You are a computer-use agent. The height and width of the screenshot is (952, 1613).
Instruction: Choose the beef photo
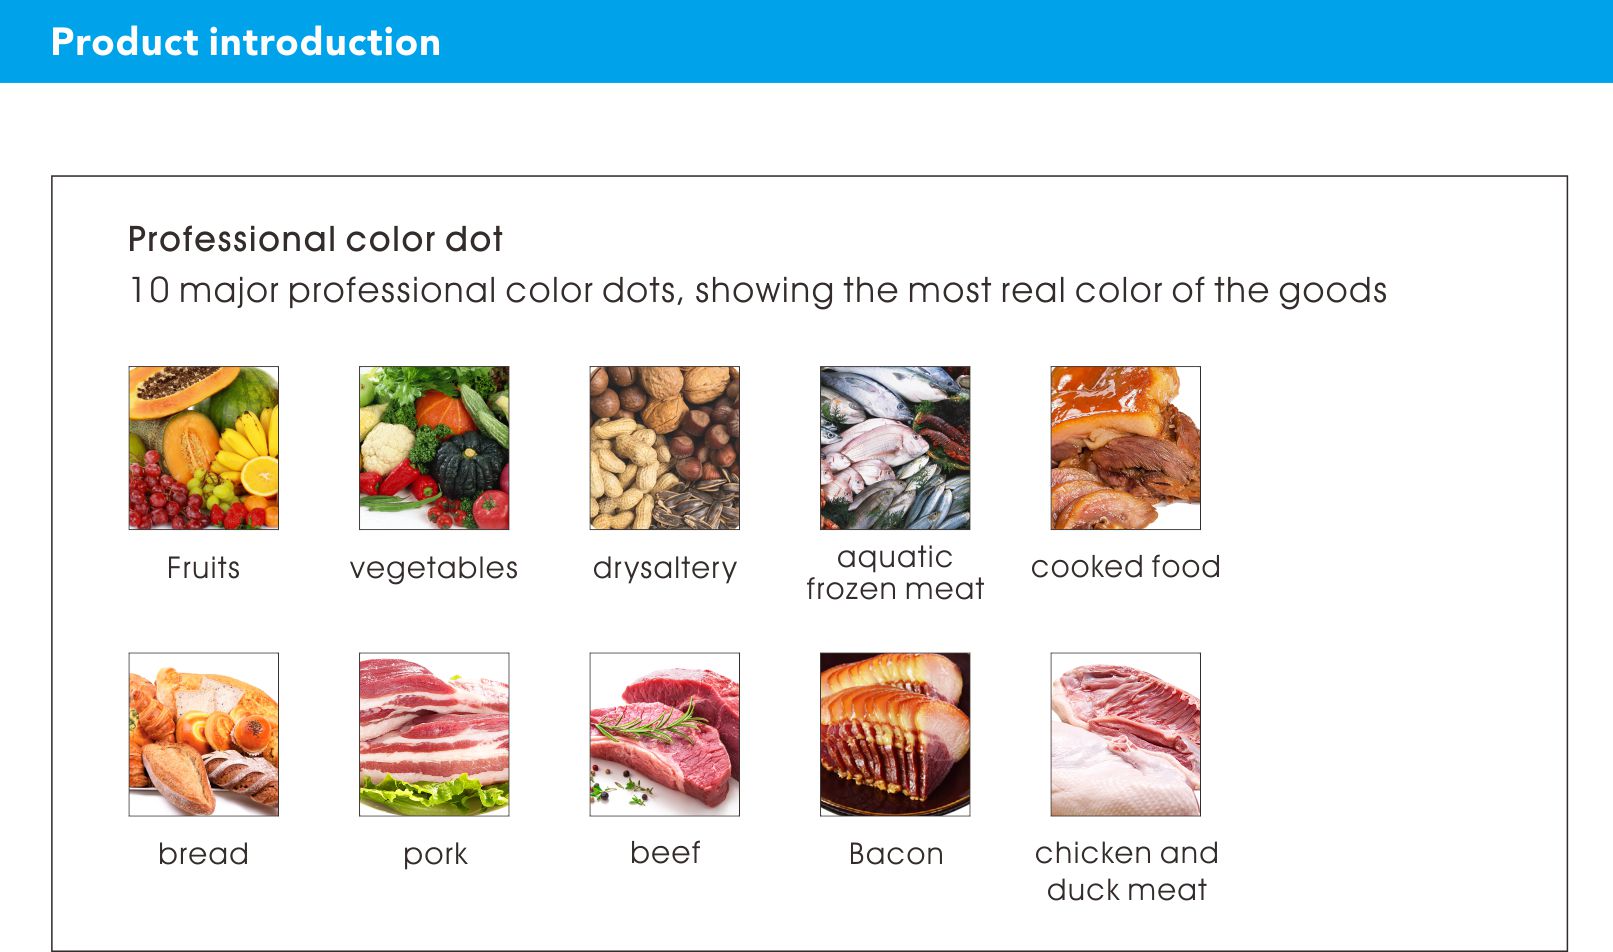(x=665, y=735)
